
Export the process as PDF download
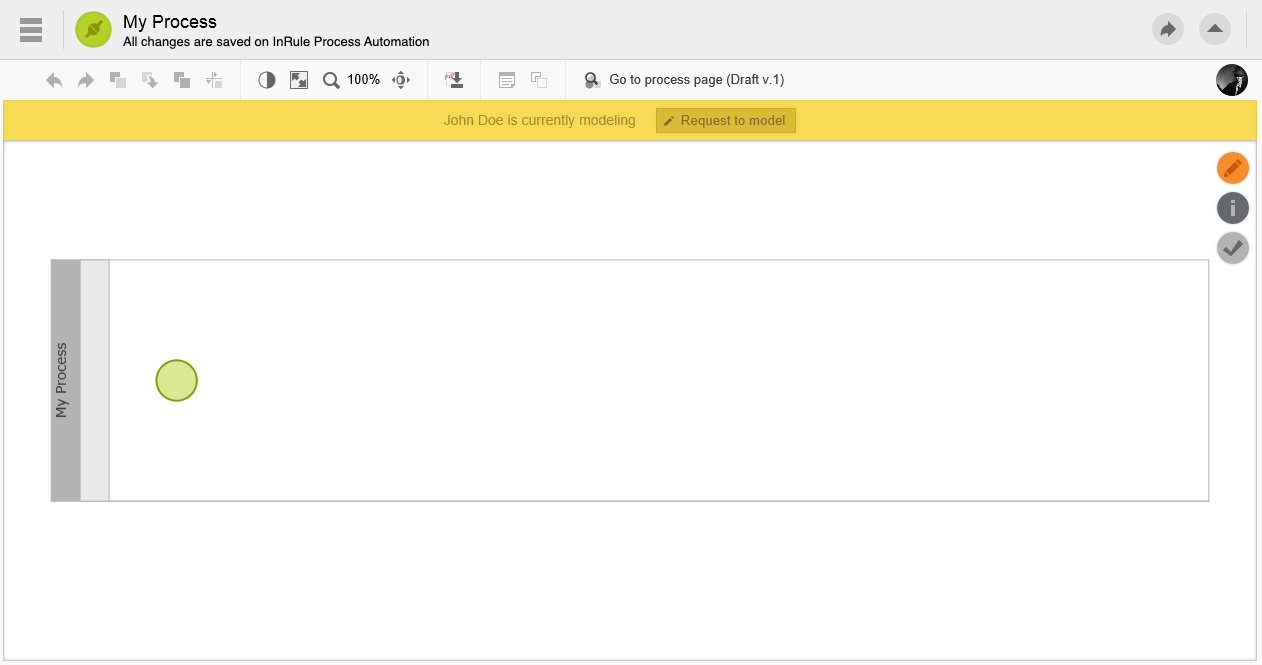pos(454,80)
